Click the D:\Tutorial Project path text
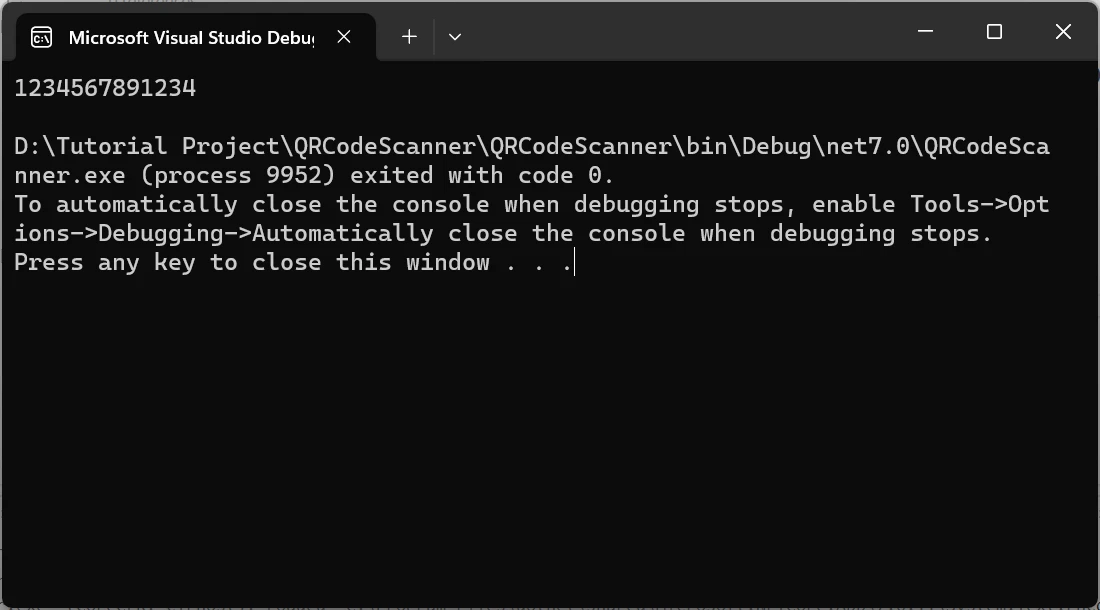 [147, 147]
